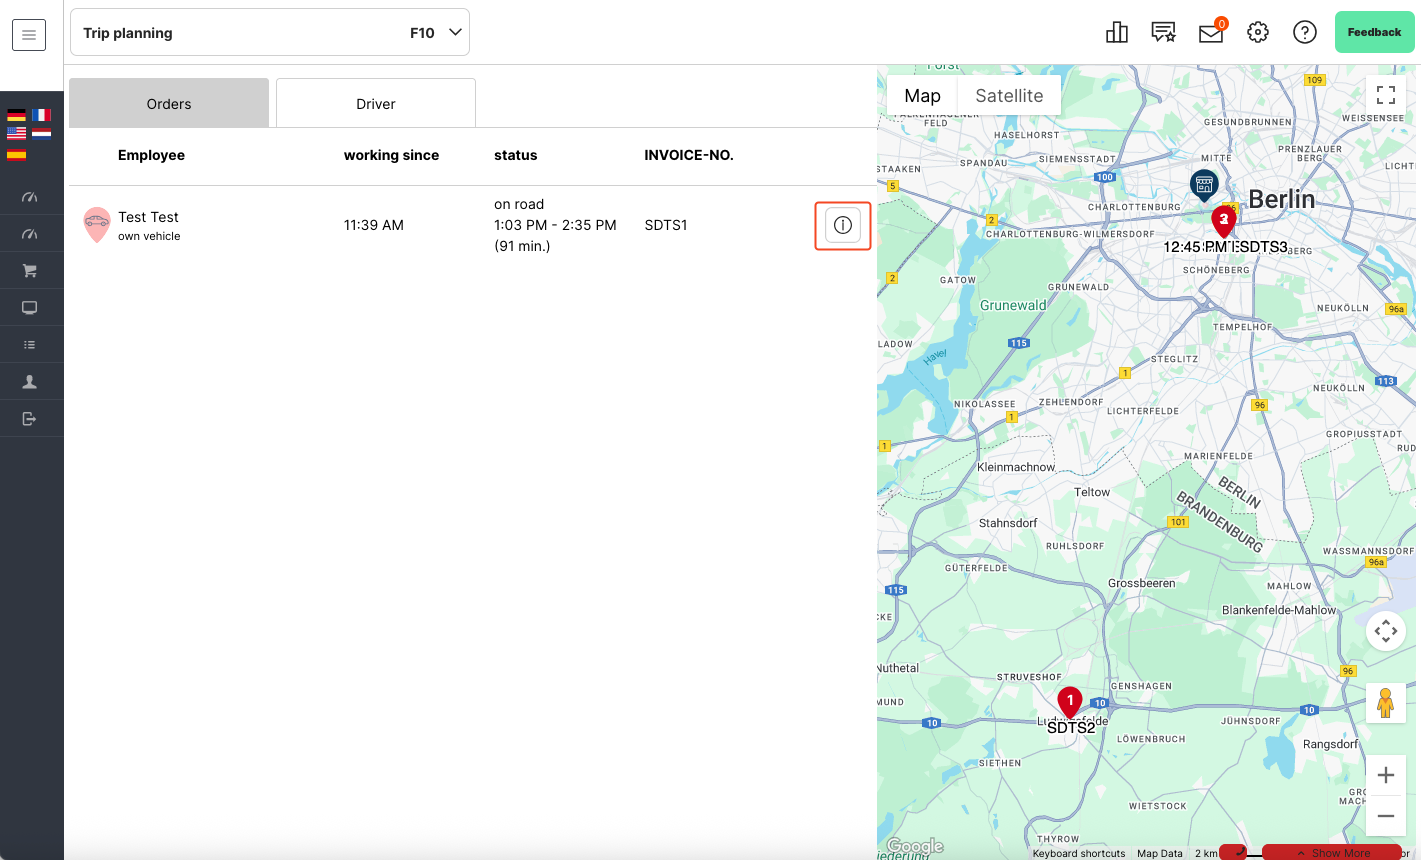1421x860 pixels.
Task: Click red map pin labeled SDTS3
Action: tap(1223, 221)
